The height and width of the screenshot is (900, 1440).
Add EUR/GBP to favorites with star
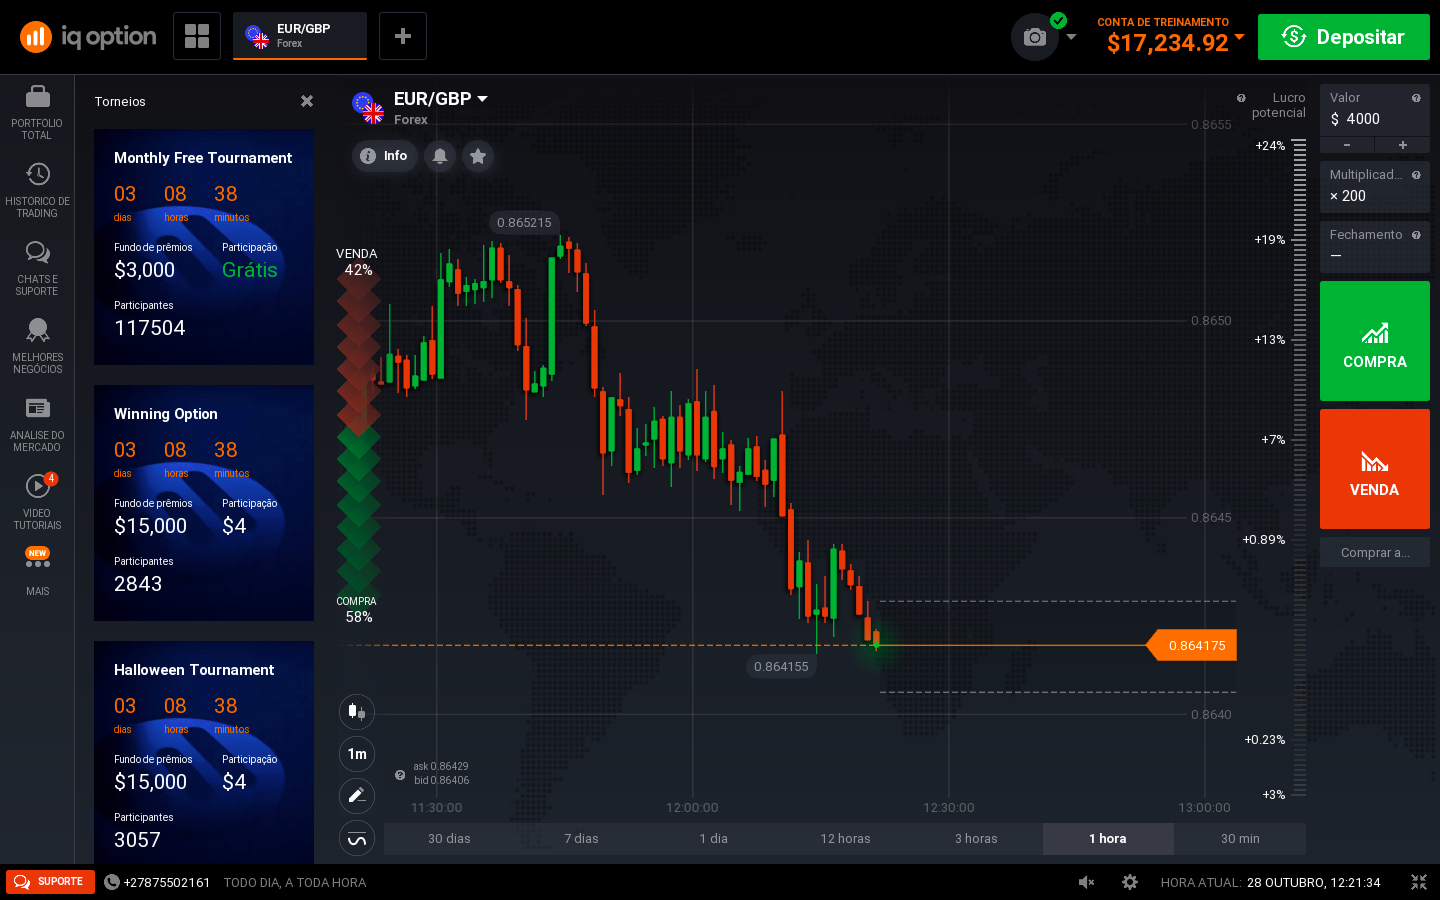click(478, 156)
